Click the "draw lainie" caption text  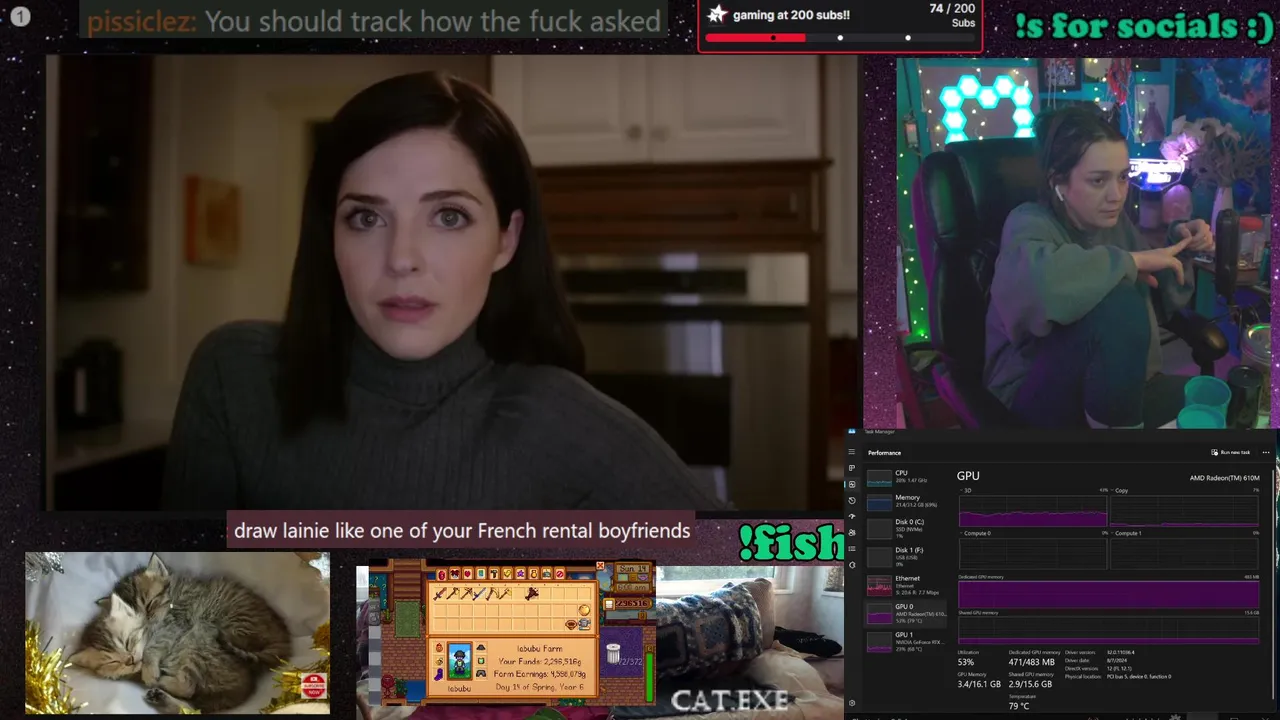(461, 531)
